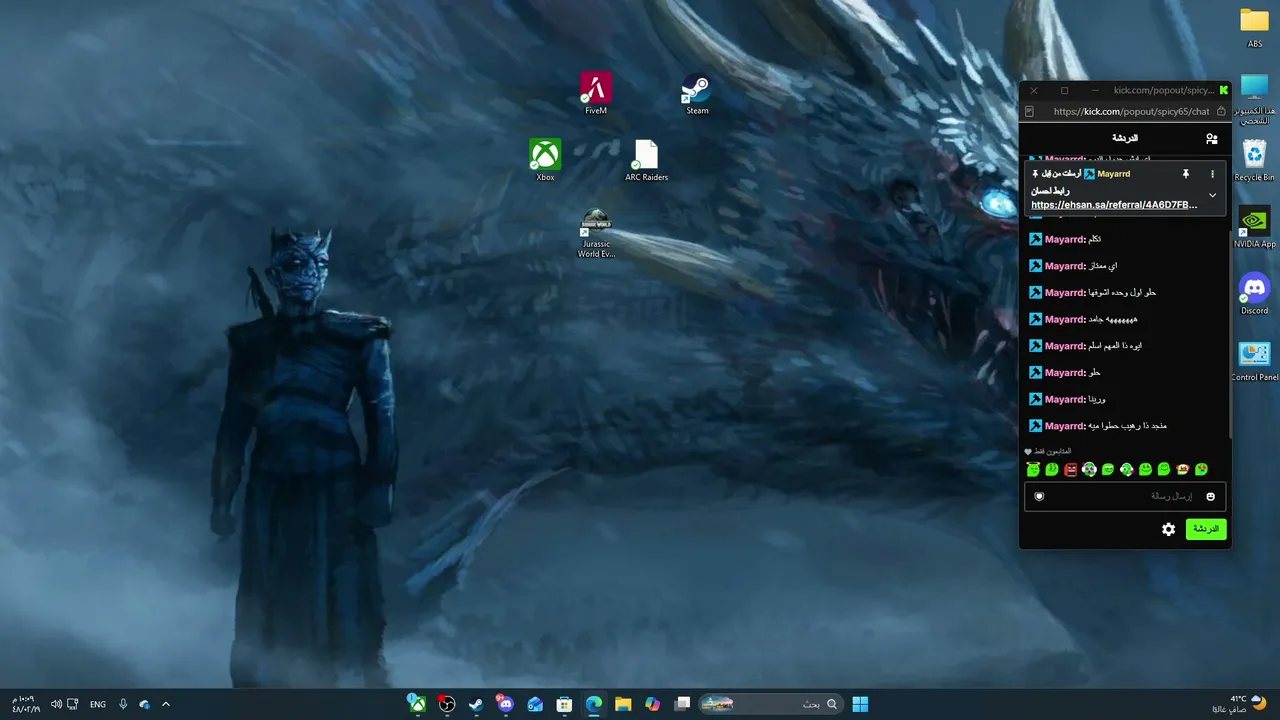This screenshot has width=1280, height=720.
Task: Open Copilot from the taskbar
Action: pos(653,704)
